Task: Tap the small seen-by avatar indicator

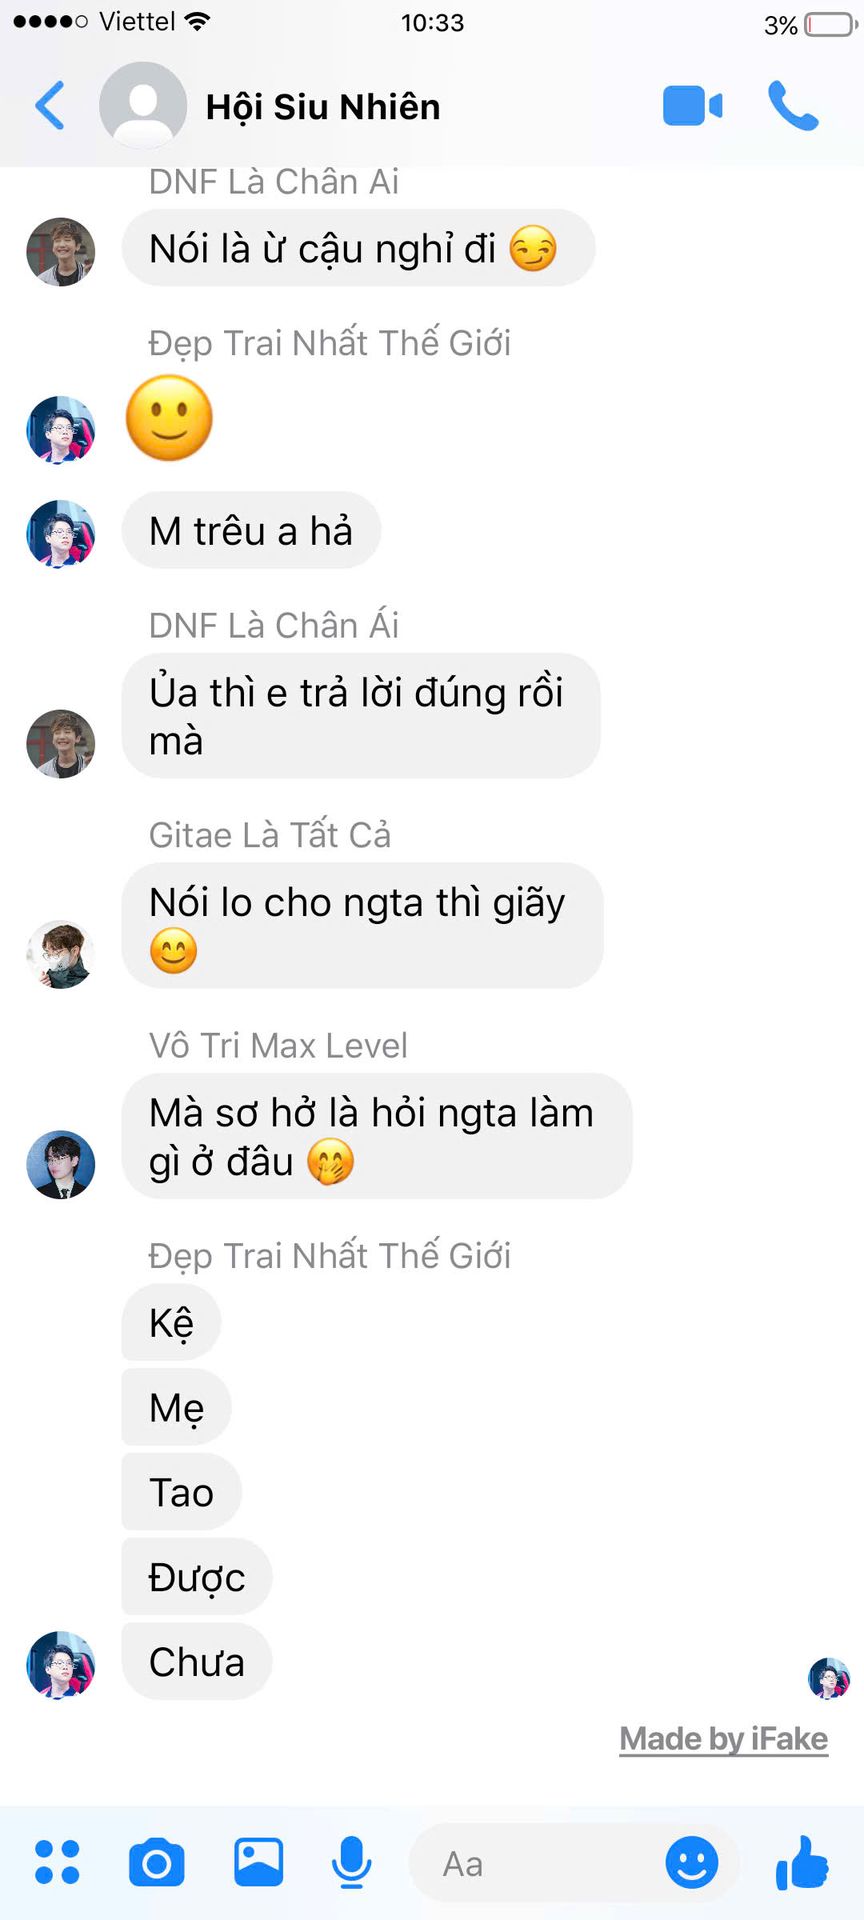Action: 829,1678
